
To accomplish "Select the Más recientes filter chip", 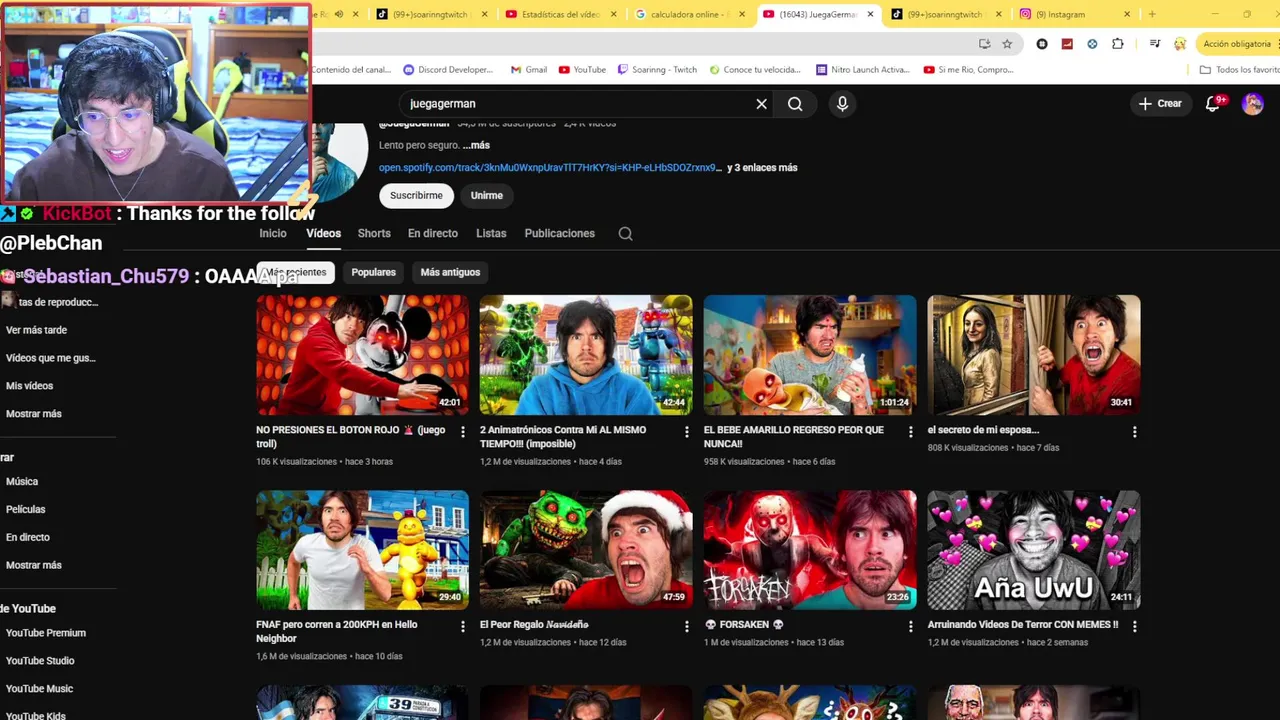I will coord(296,272).
